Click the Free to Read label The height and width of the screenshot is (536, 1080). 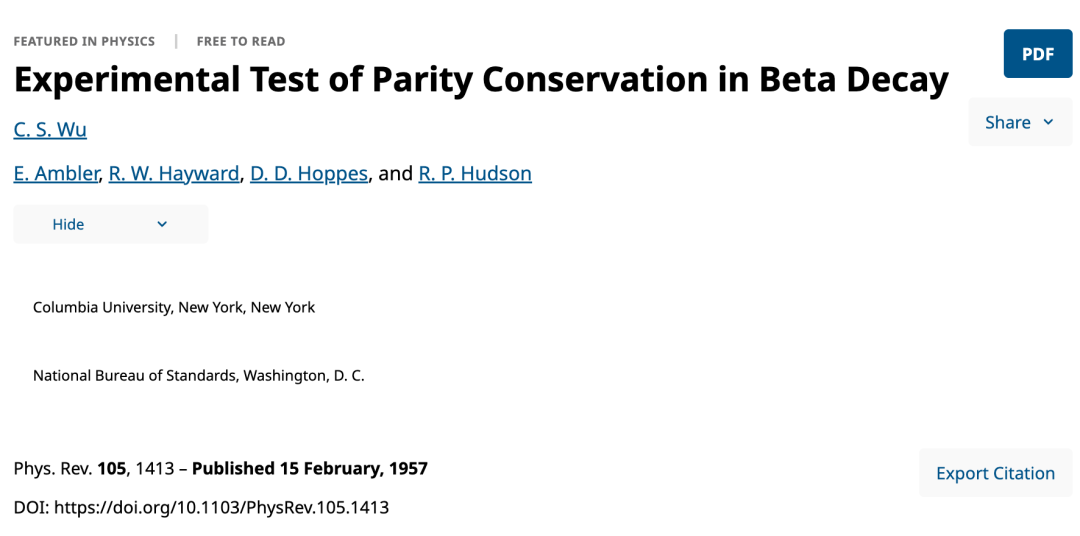(x=241, y=41)
